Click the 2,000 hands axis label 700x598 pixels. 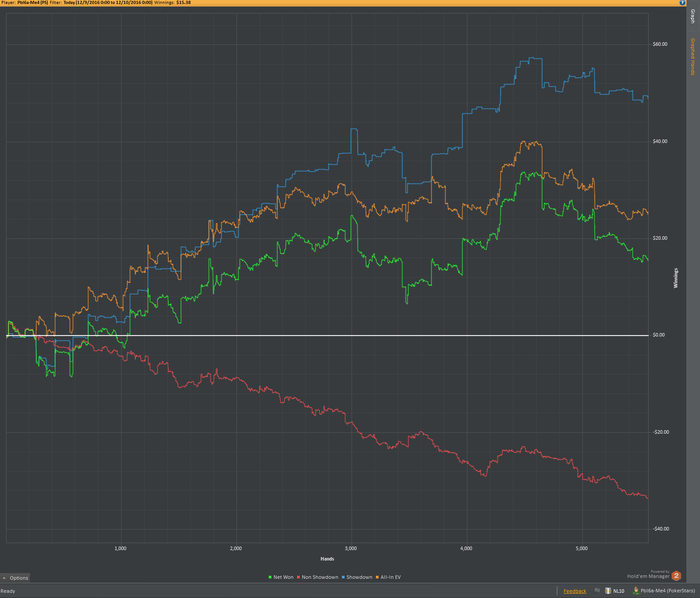tap(236, 548)
